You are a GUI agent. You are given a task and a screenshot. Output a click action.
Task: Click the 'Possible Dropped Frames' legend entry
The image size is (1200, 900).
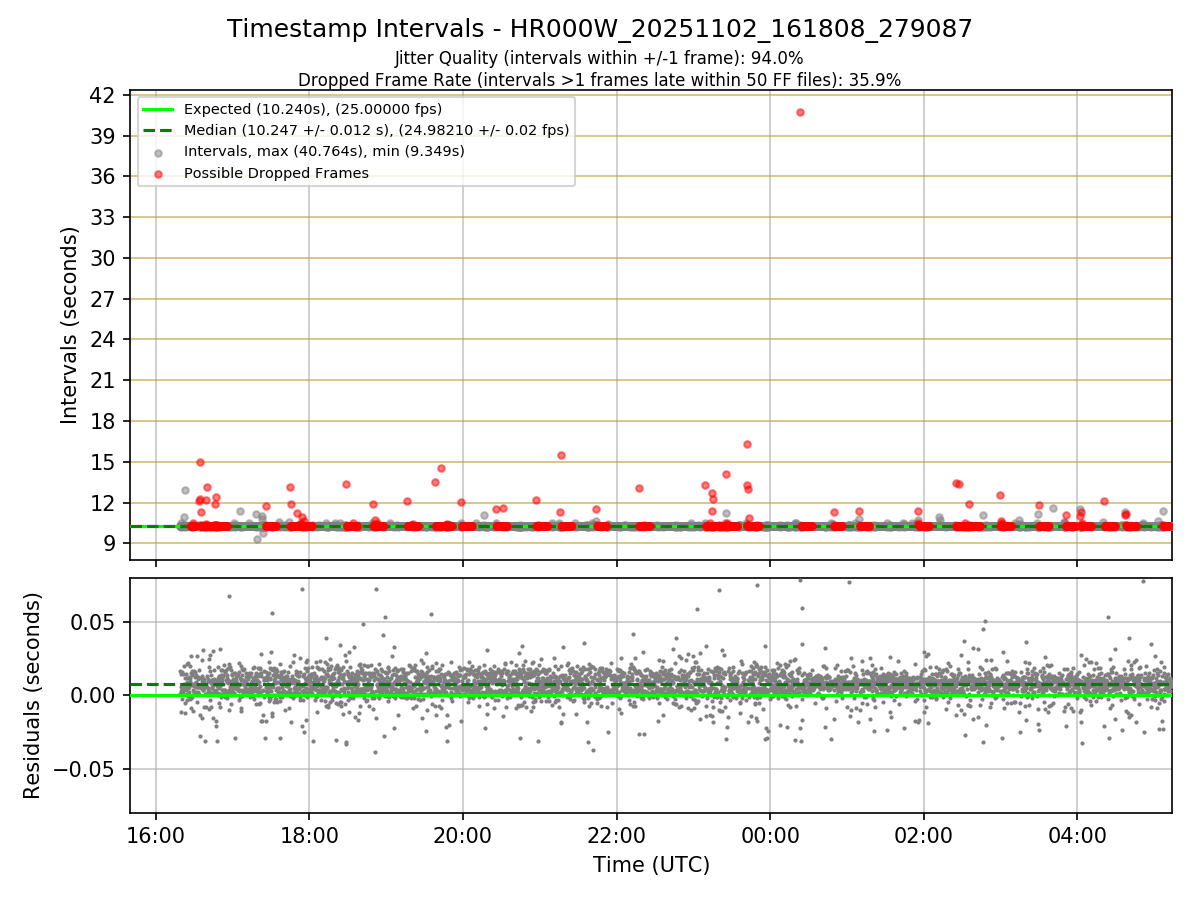[276, 173]
